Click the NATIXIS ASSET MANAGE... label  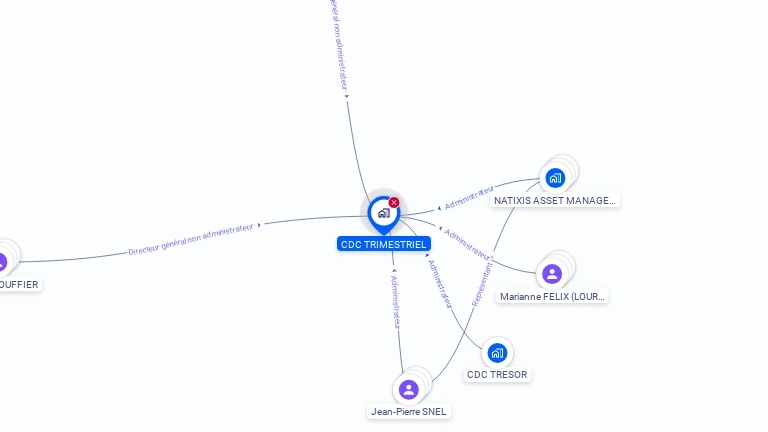(x=555, y=200)
